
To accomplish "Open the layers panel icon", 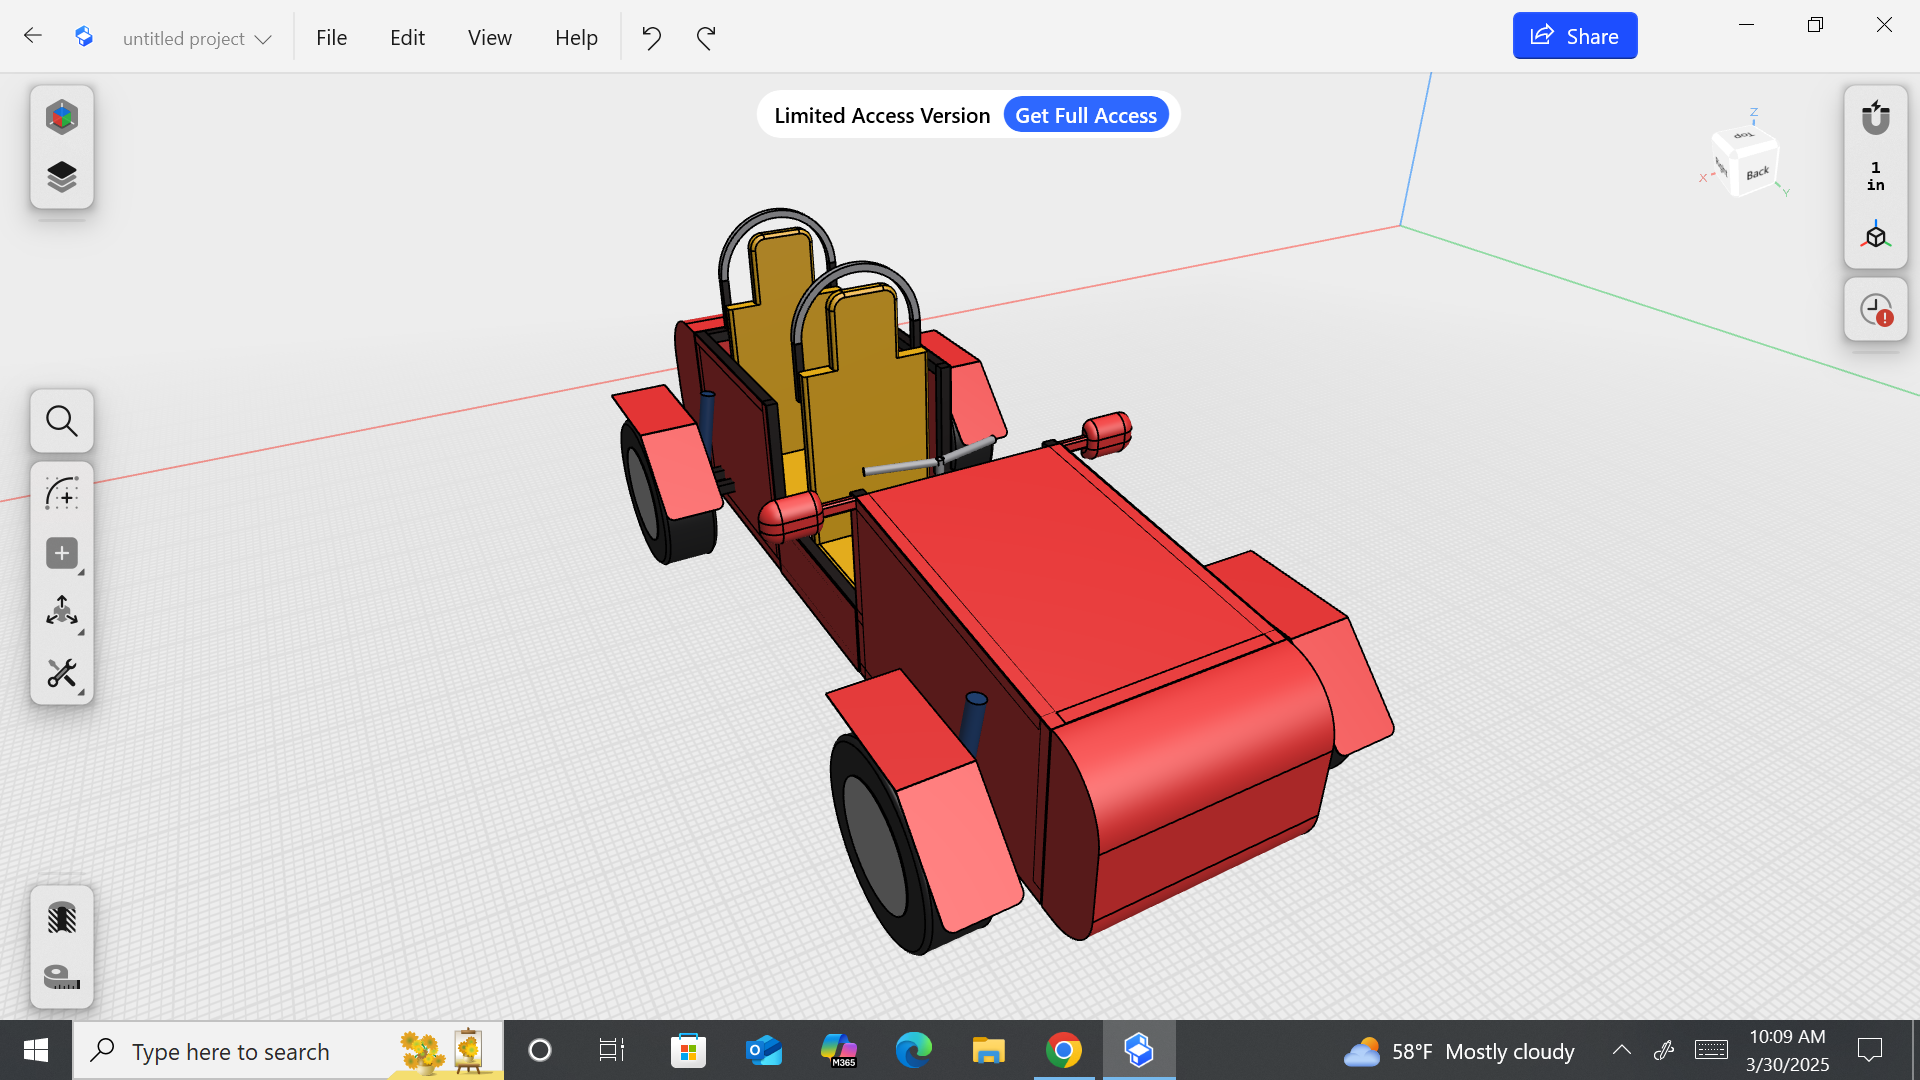I will (x=62, y=177).
